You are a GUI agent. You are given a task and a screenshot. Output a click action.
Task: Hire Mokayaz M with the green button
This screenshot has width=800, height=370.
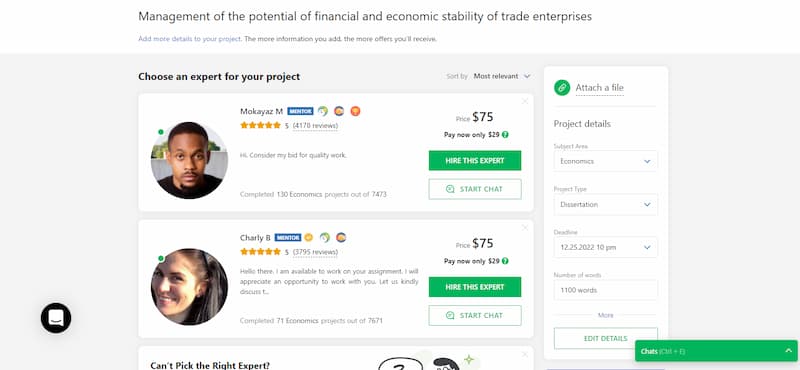pyautogui.click(x=475, y=160)
